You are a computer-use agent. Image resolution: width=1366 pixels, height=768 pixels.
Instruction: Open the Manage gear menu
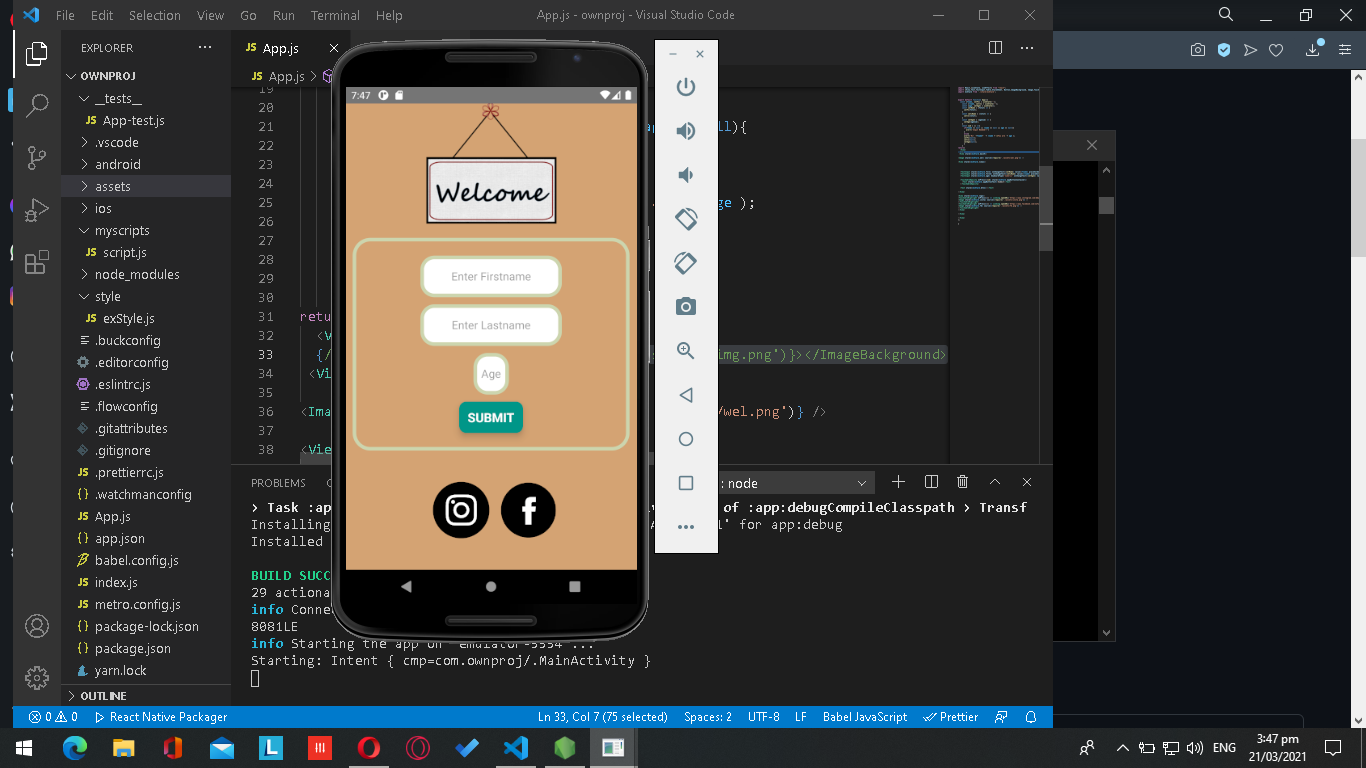click(x=37, y=677)
